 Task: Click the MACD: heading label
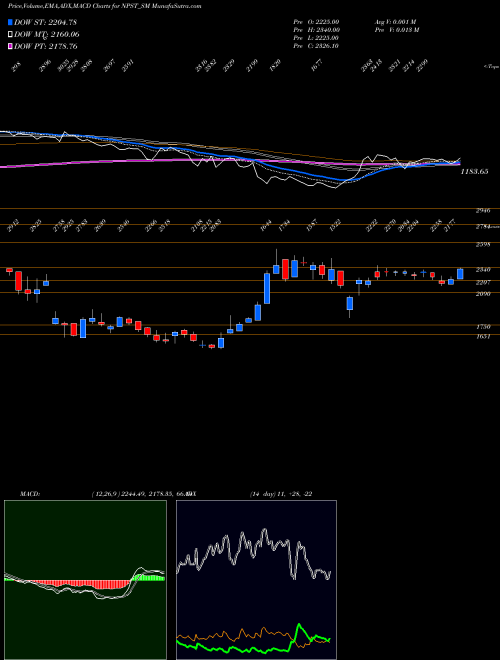pos(29,494)
